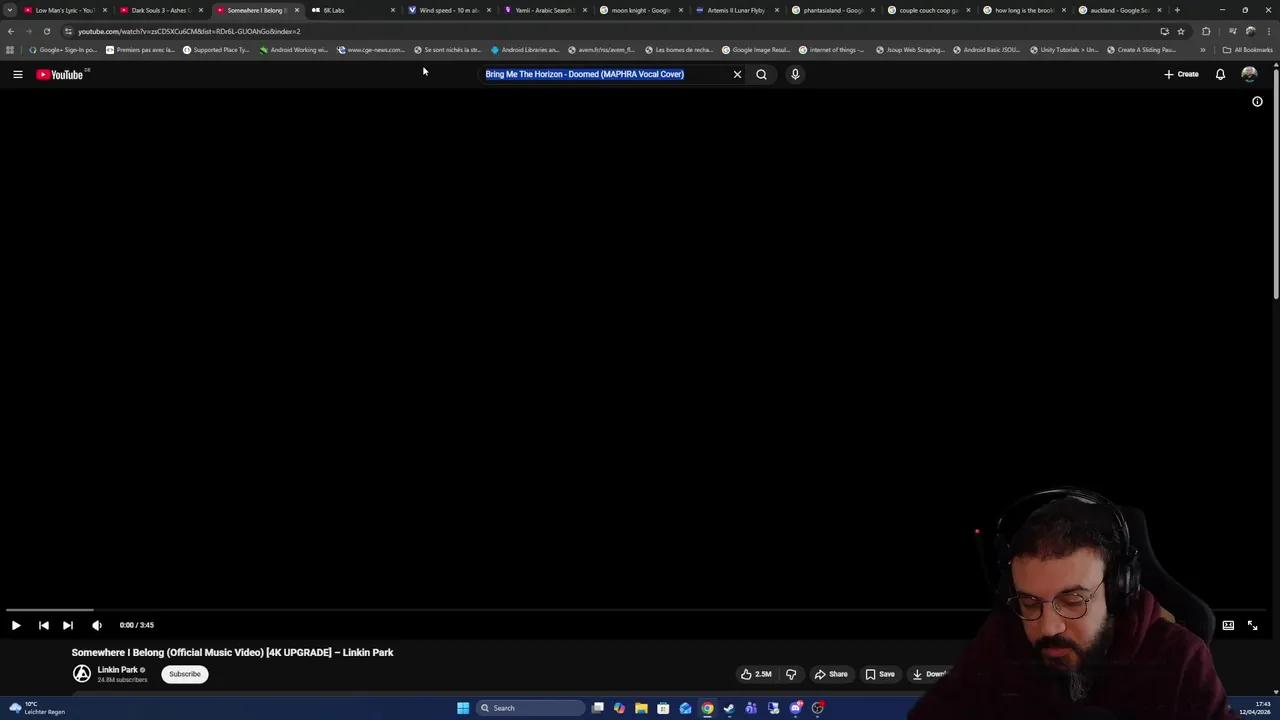The image size is (1280, 720).
Task: Dislike the video
Action: coord(791,674)
